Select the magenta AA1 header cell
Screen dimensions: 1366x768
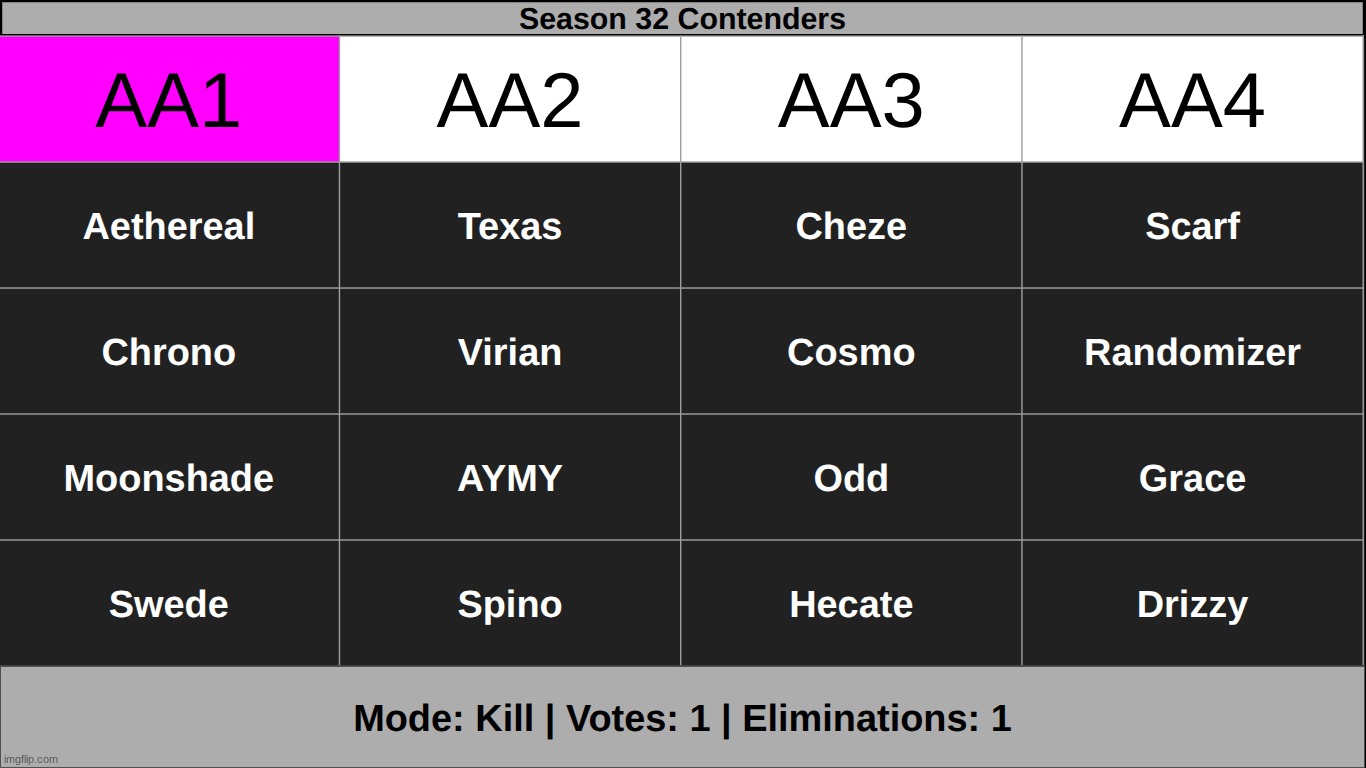169,99
